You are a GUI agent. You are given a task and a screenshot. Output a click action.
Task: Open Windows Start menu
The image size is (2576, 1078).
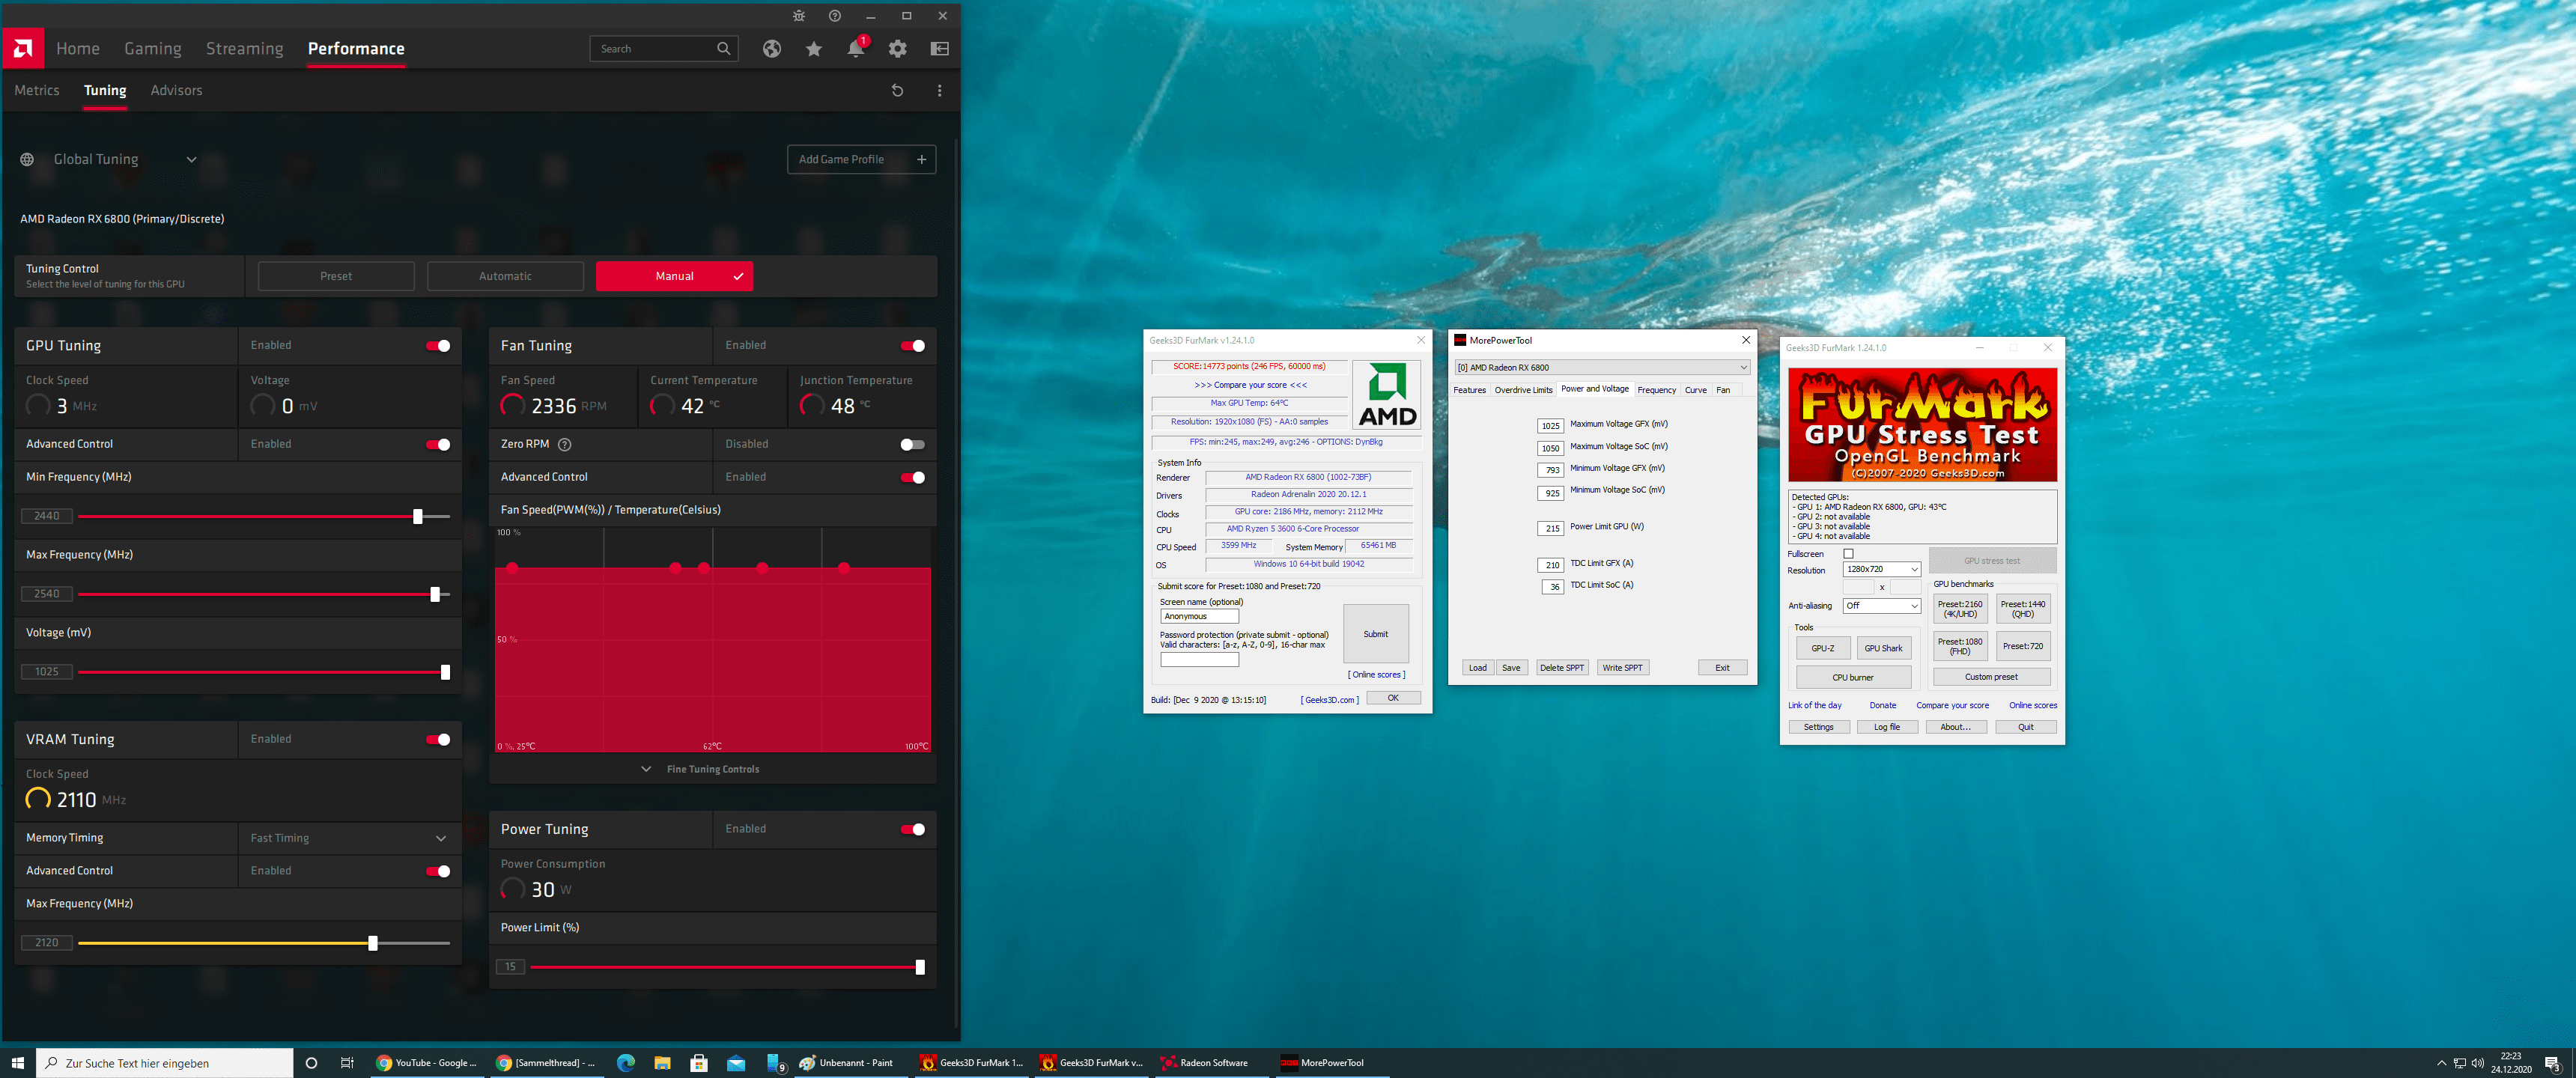(17, 1062)
